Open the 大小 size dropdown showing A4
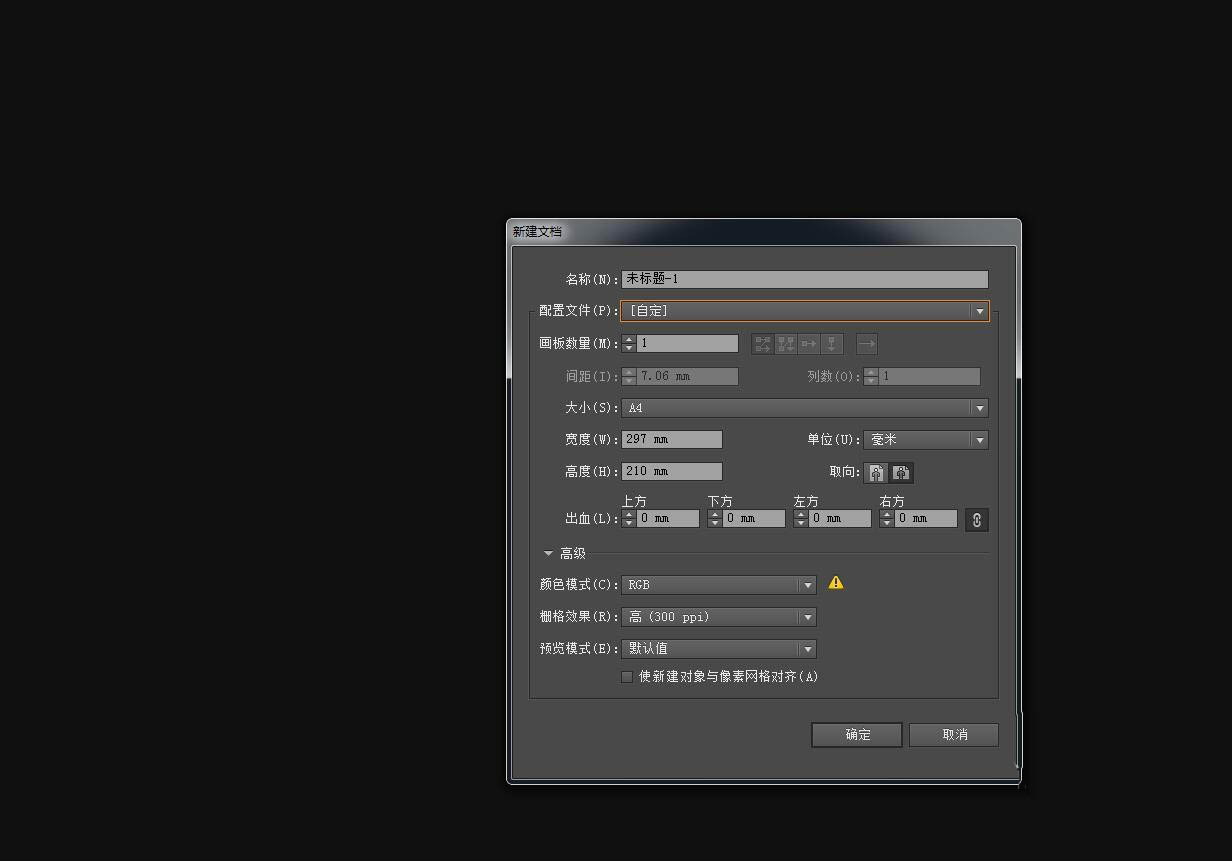Screen dimensions: 1232x861 pyautogui.click(x=805, y=408)
